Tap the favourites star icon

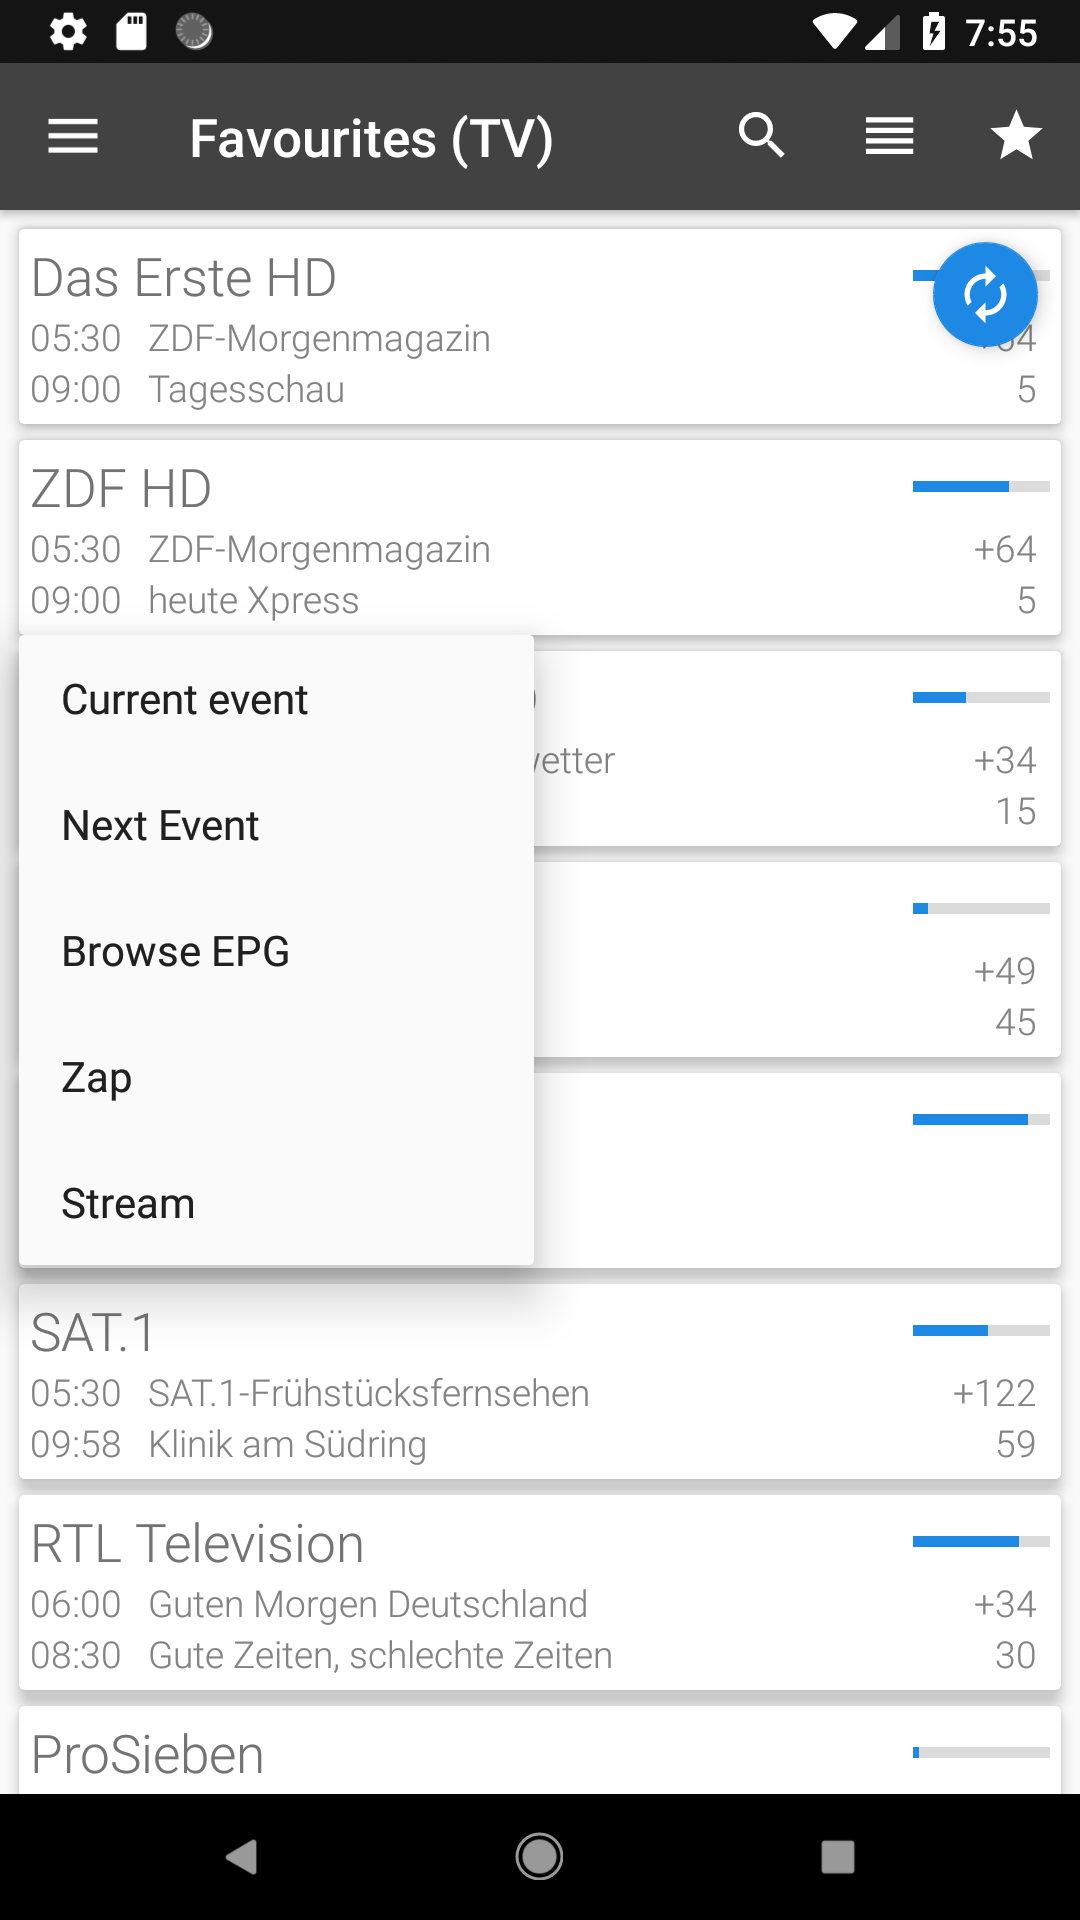tap(1016, 136)
